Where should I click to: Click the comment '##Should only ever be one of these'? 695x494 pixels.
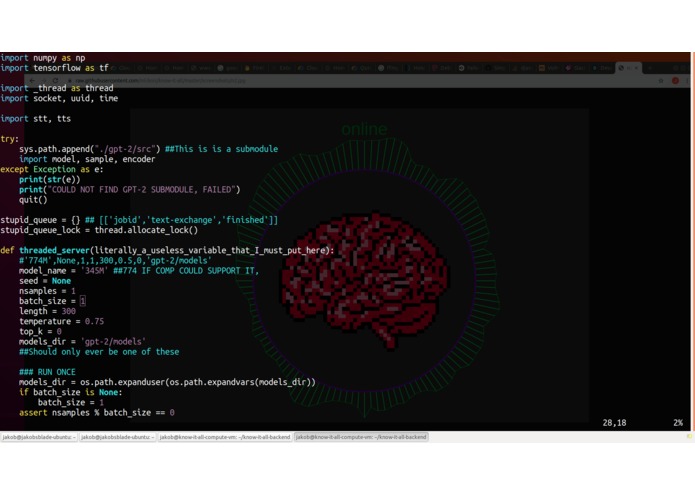tap(99, 352)
